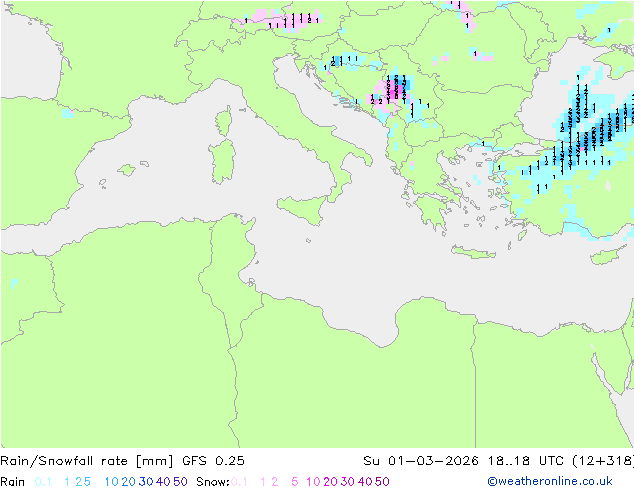Pick the Rain 20 legend value
Viewport: 634px width, 490px height.
click(x=129, y=482)
